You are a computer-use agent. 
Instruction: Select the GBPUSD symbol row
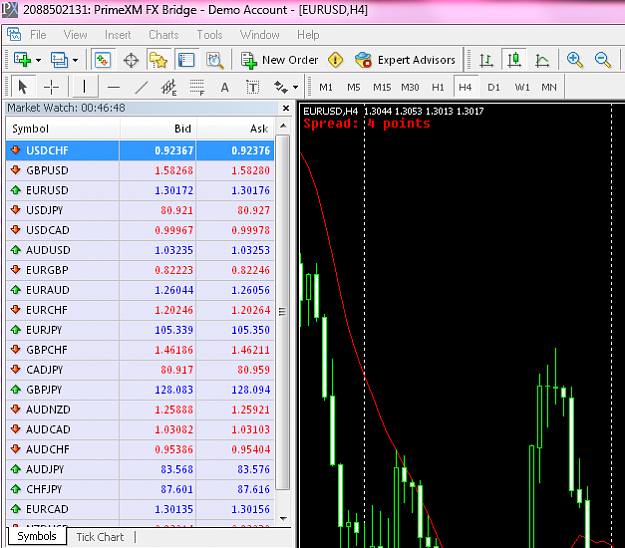pyautogui.click(x=140, y=170)
